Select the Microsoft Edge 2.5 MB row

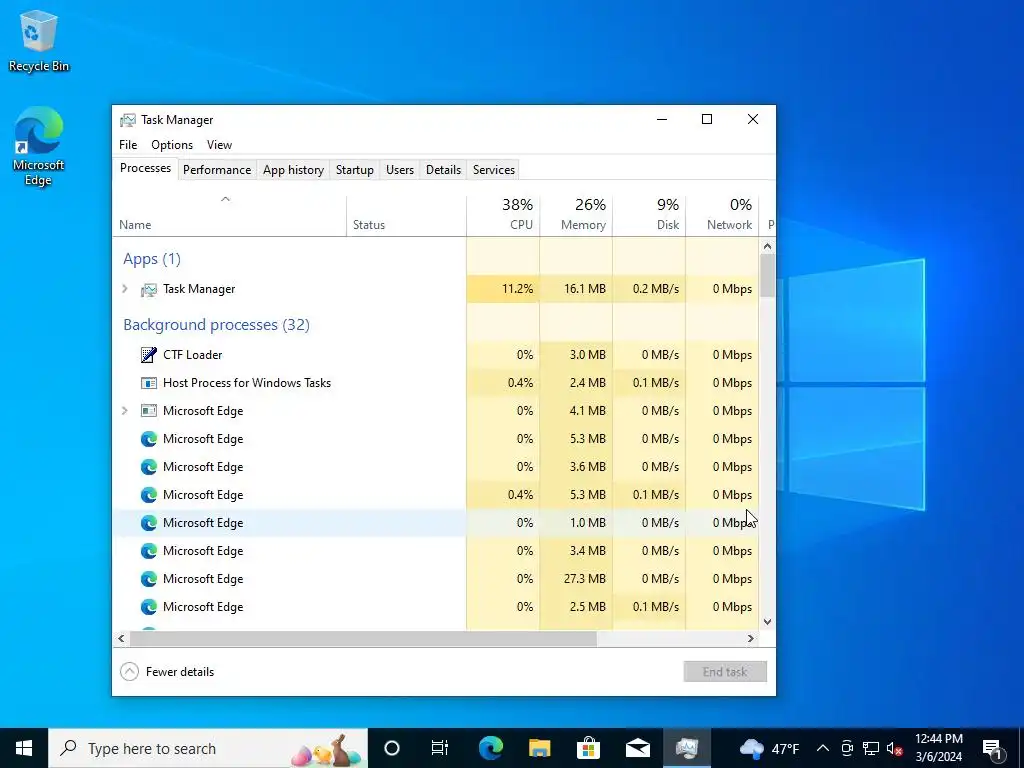coord(436,607)
